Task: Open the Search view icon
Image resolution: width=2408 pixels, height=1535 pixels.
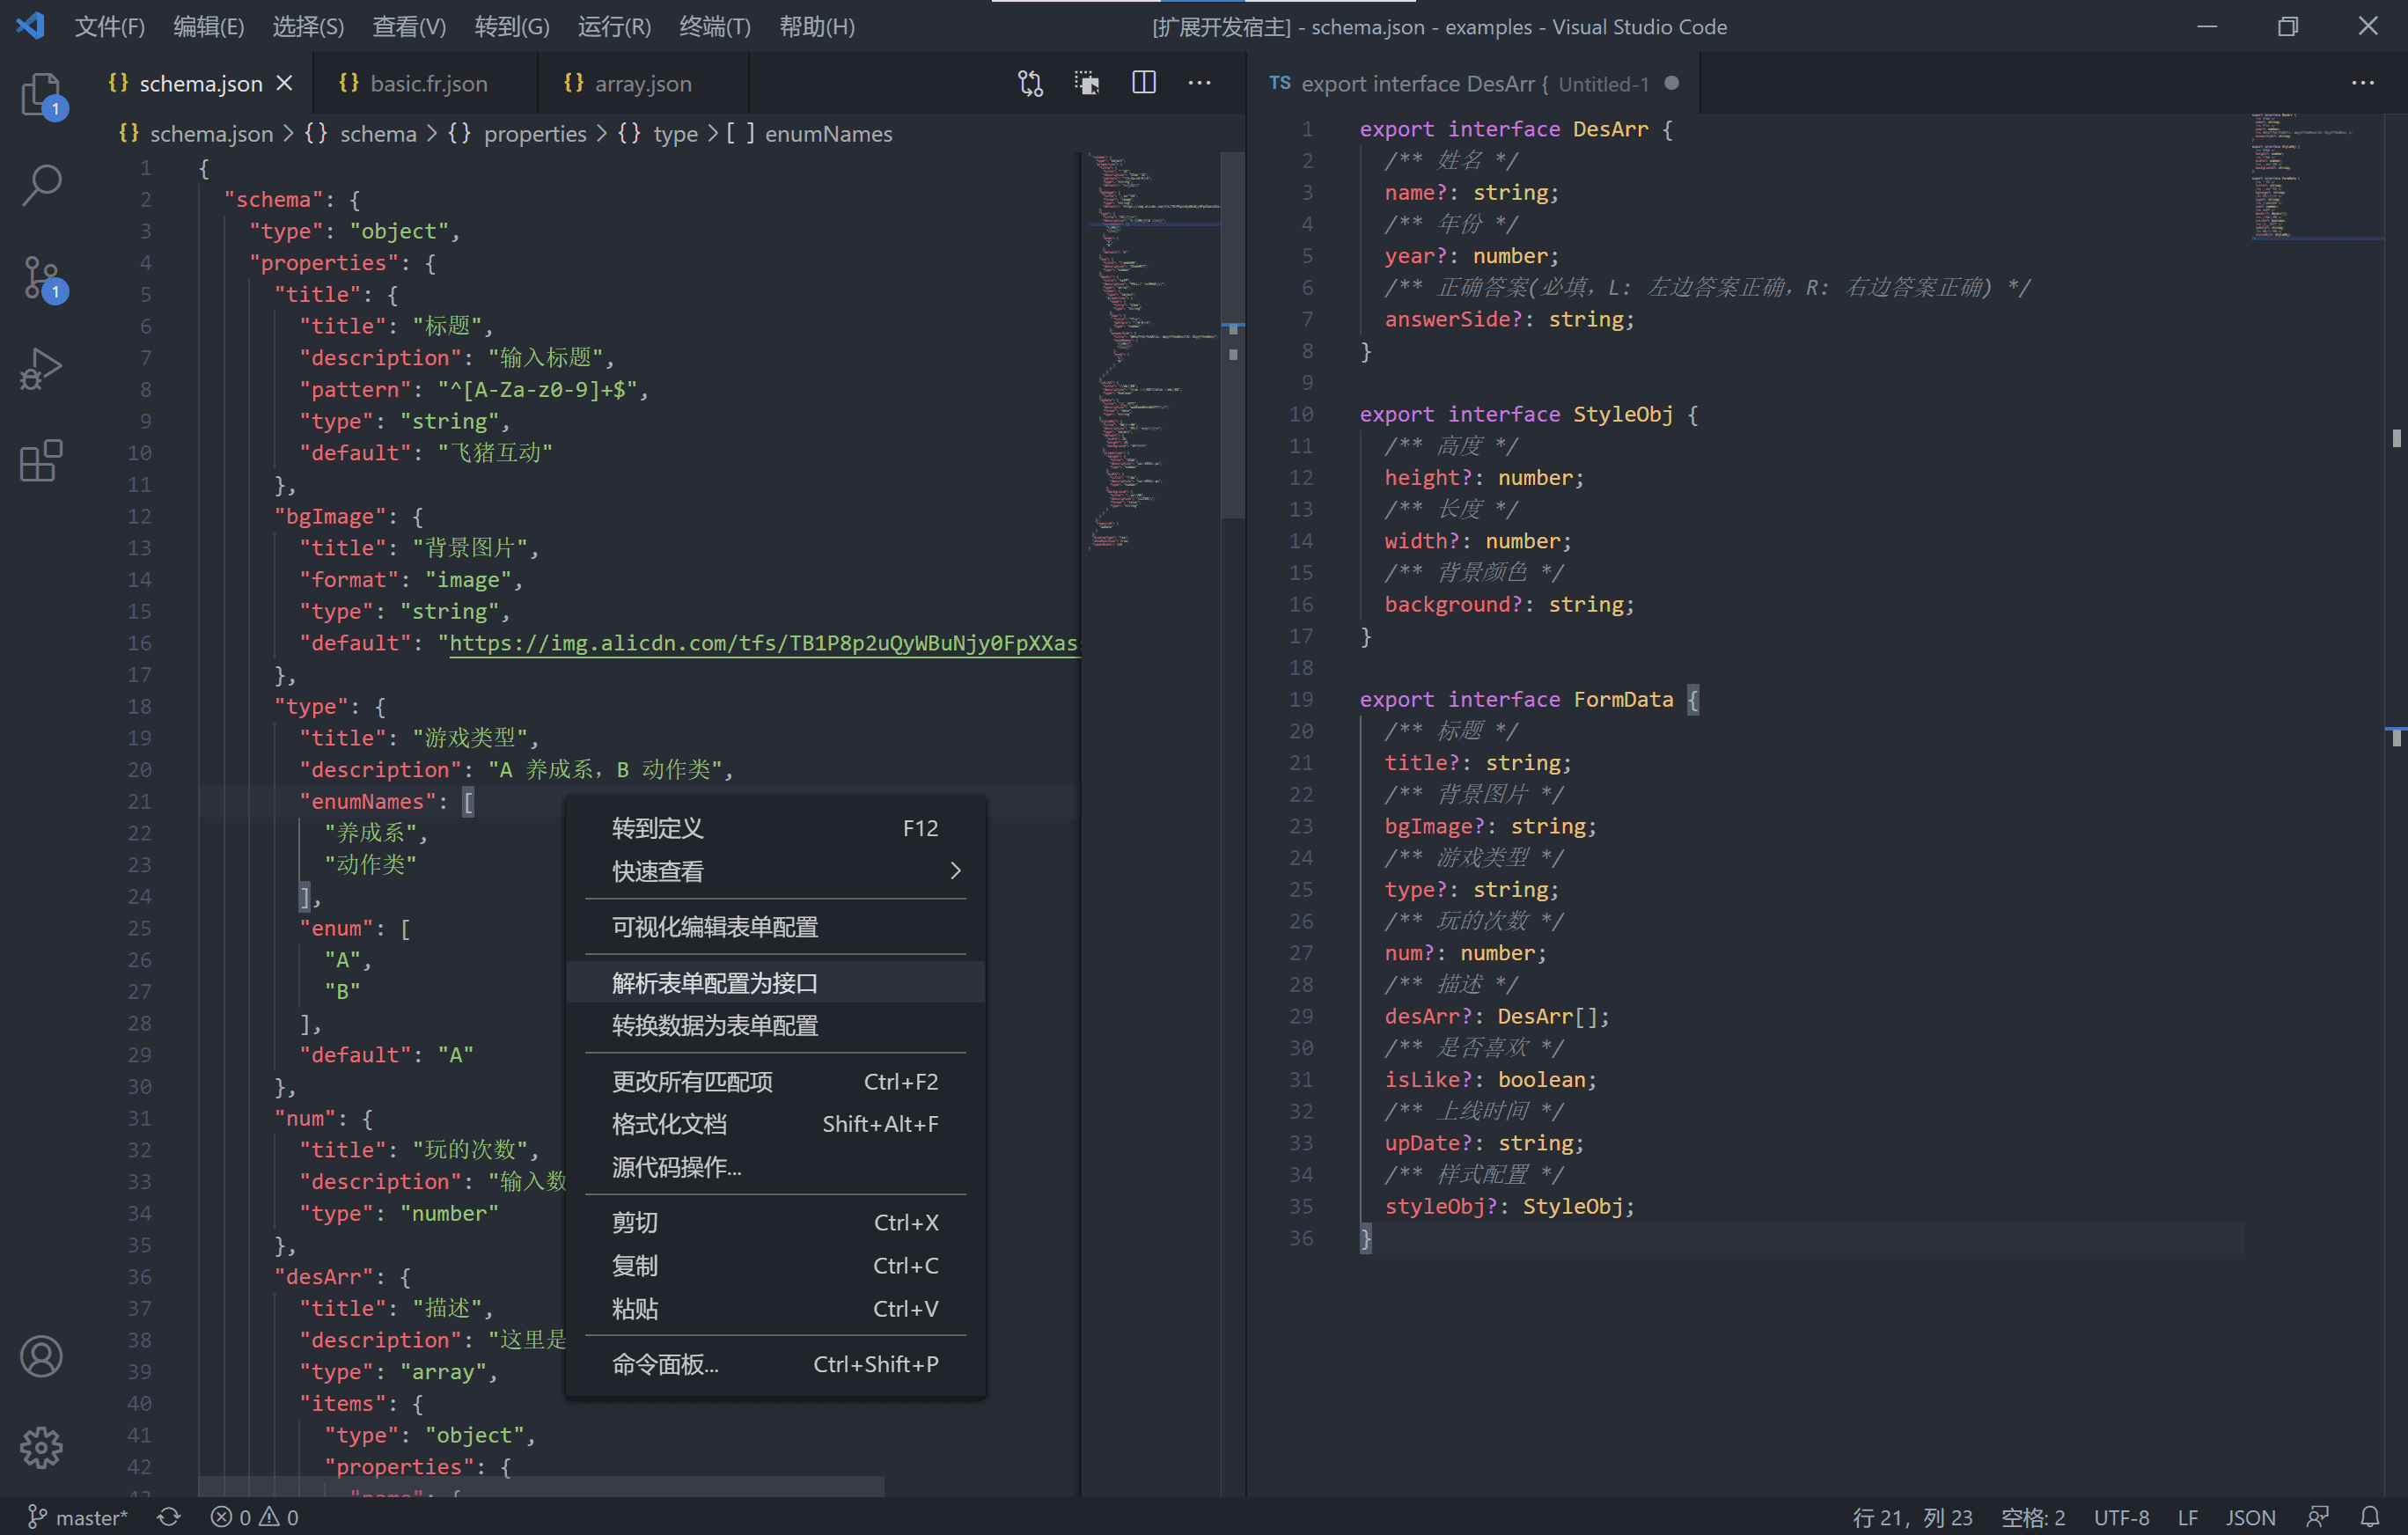Action: [x=41, y=184]
